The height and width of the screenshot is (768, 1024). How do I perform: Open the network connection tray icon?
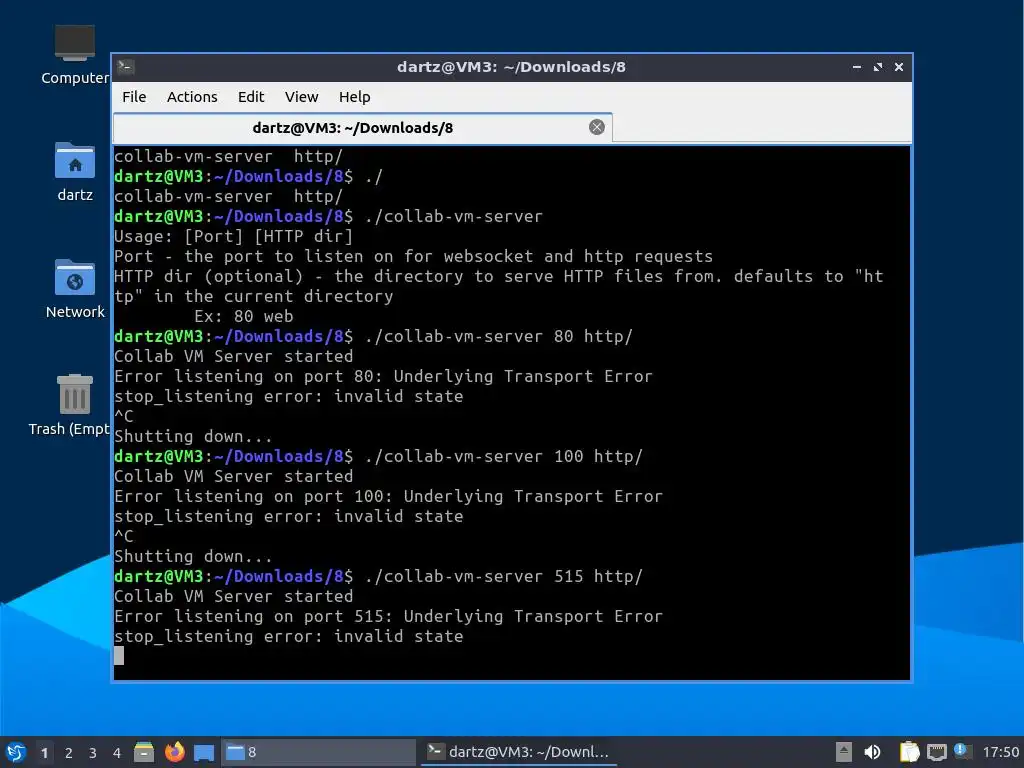936,752
